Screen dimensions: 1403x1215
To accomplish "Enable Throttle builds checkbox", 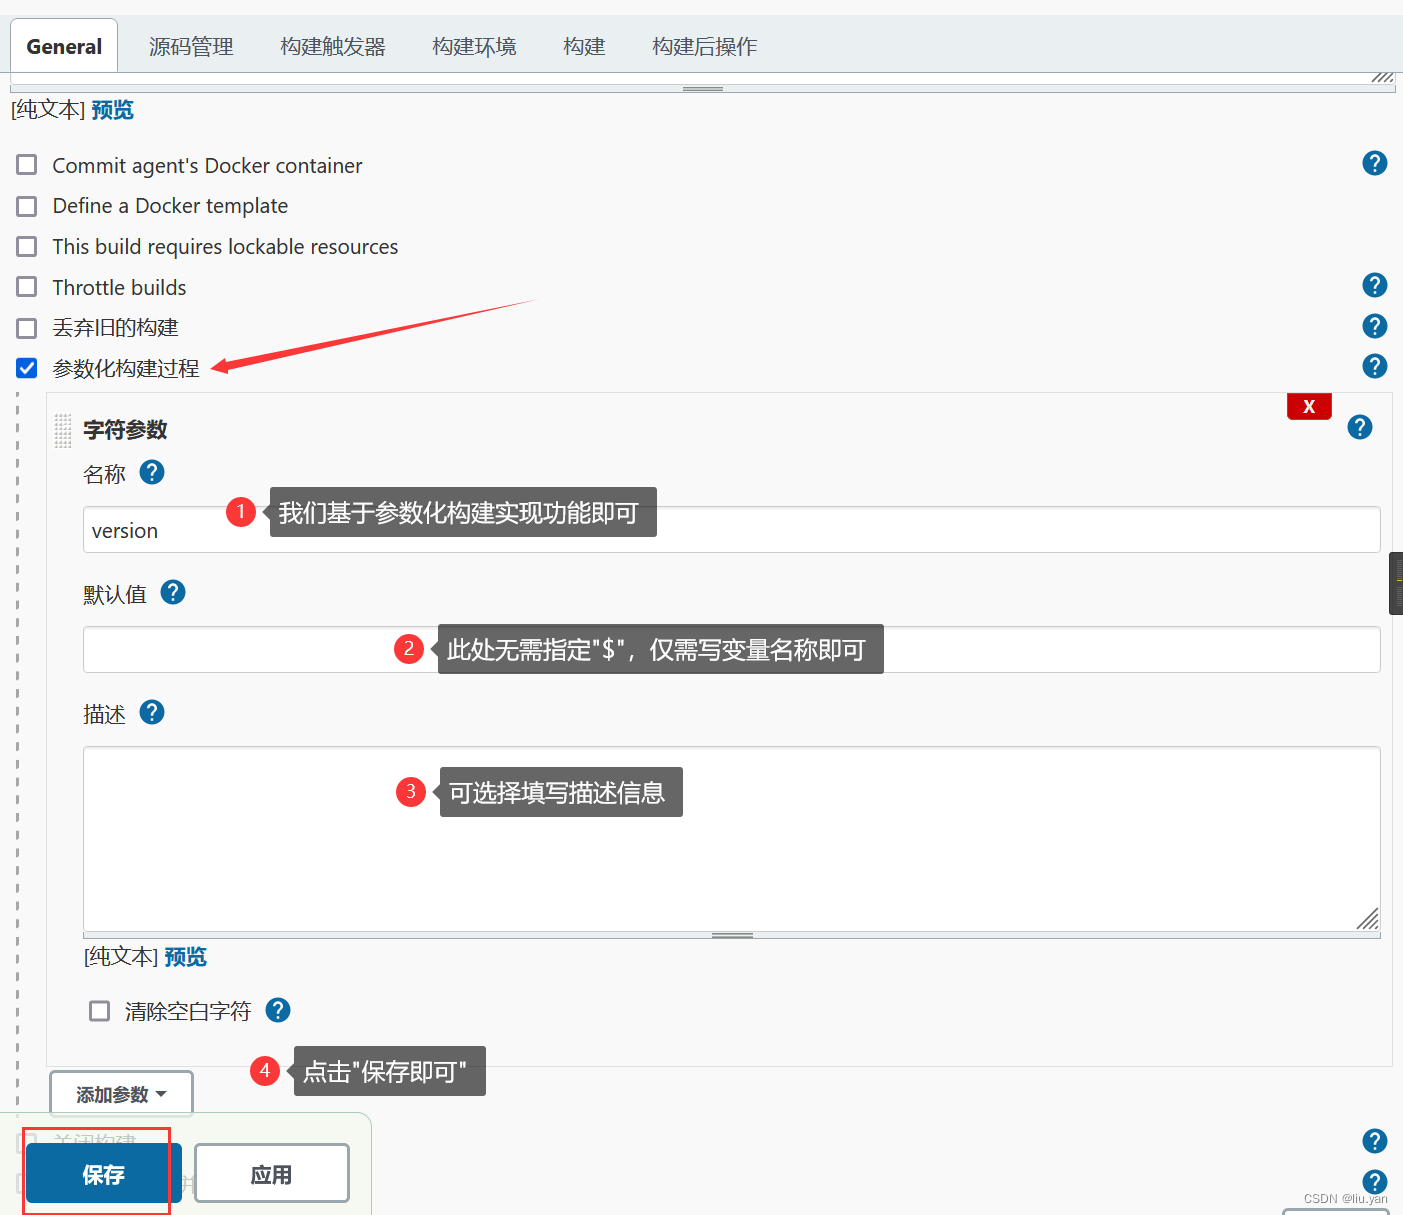I will pyautogui.click(x=27, y=287).
